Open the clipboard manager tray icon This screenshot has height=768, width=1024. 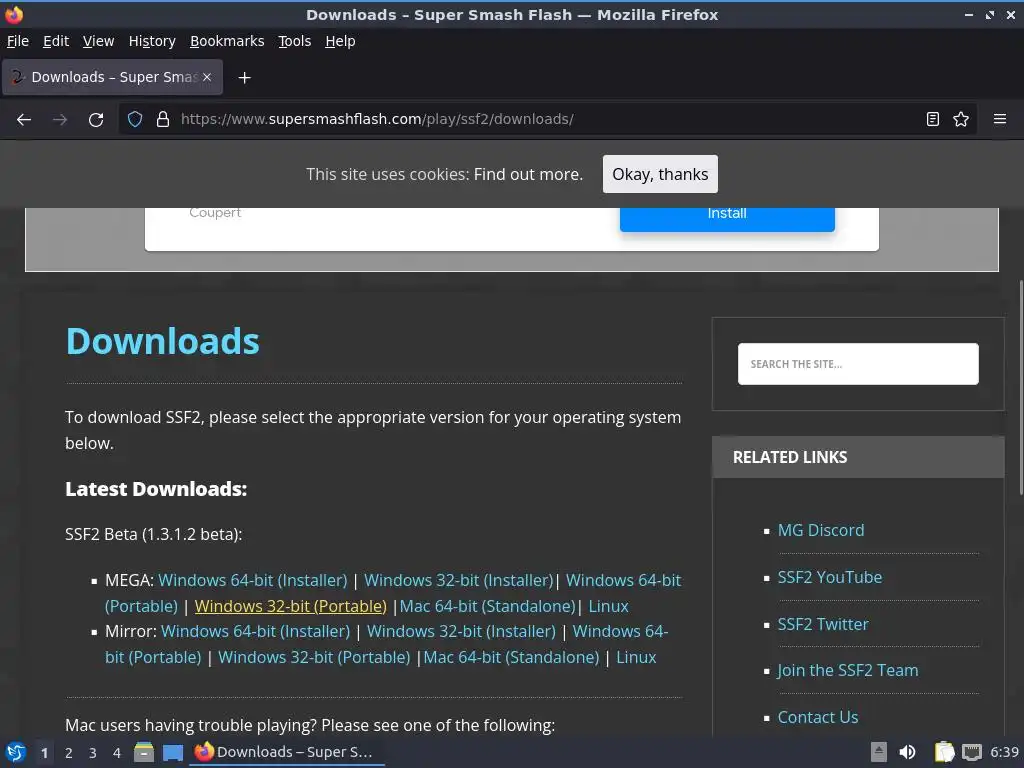tap(944, 752)
